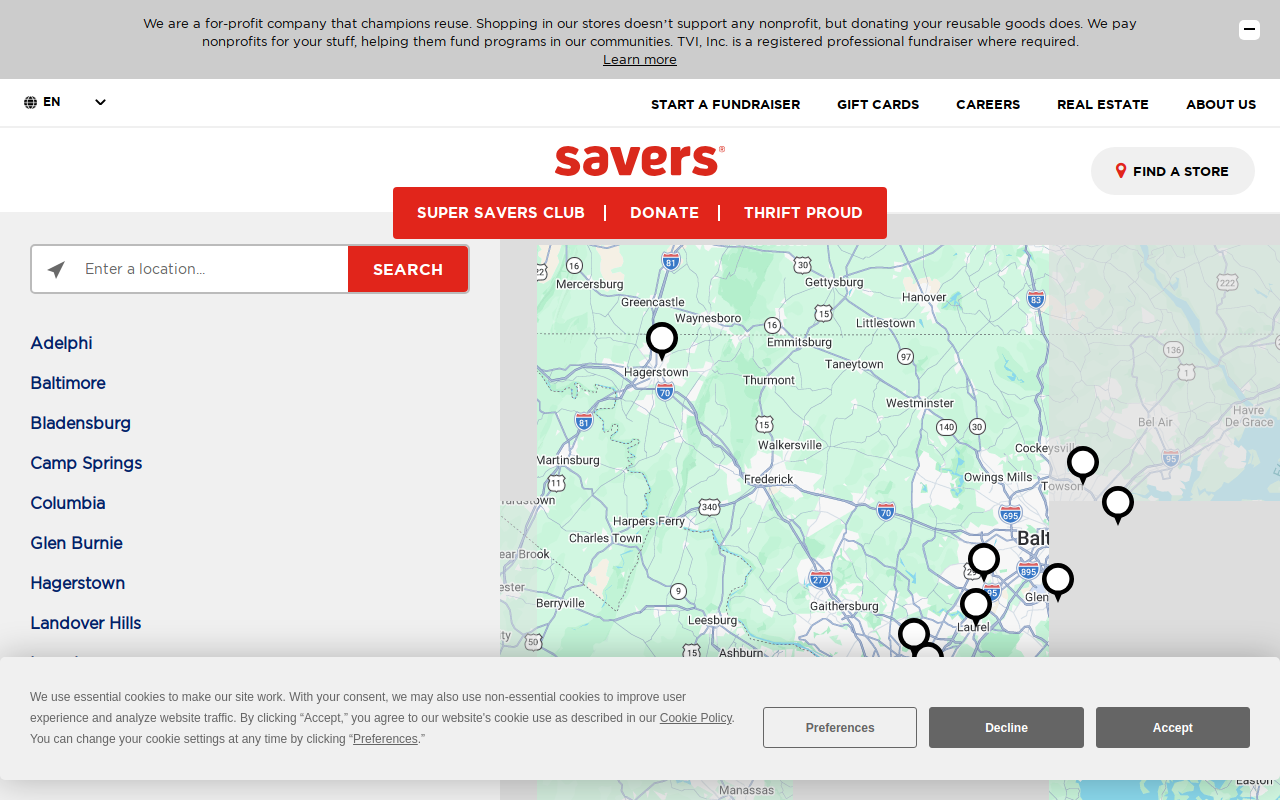Collapse the top banner with minus icon
1280x800 pixels.
click(x=1249, y=30)
